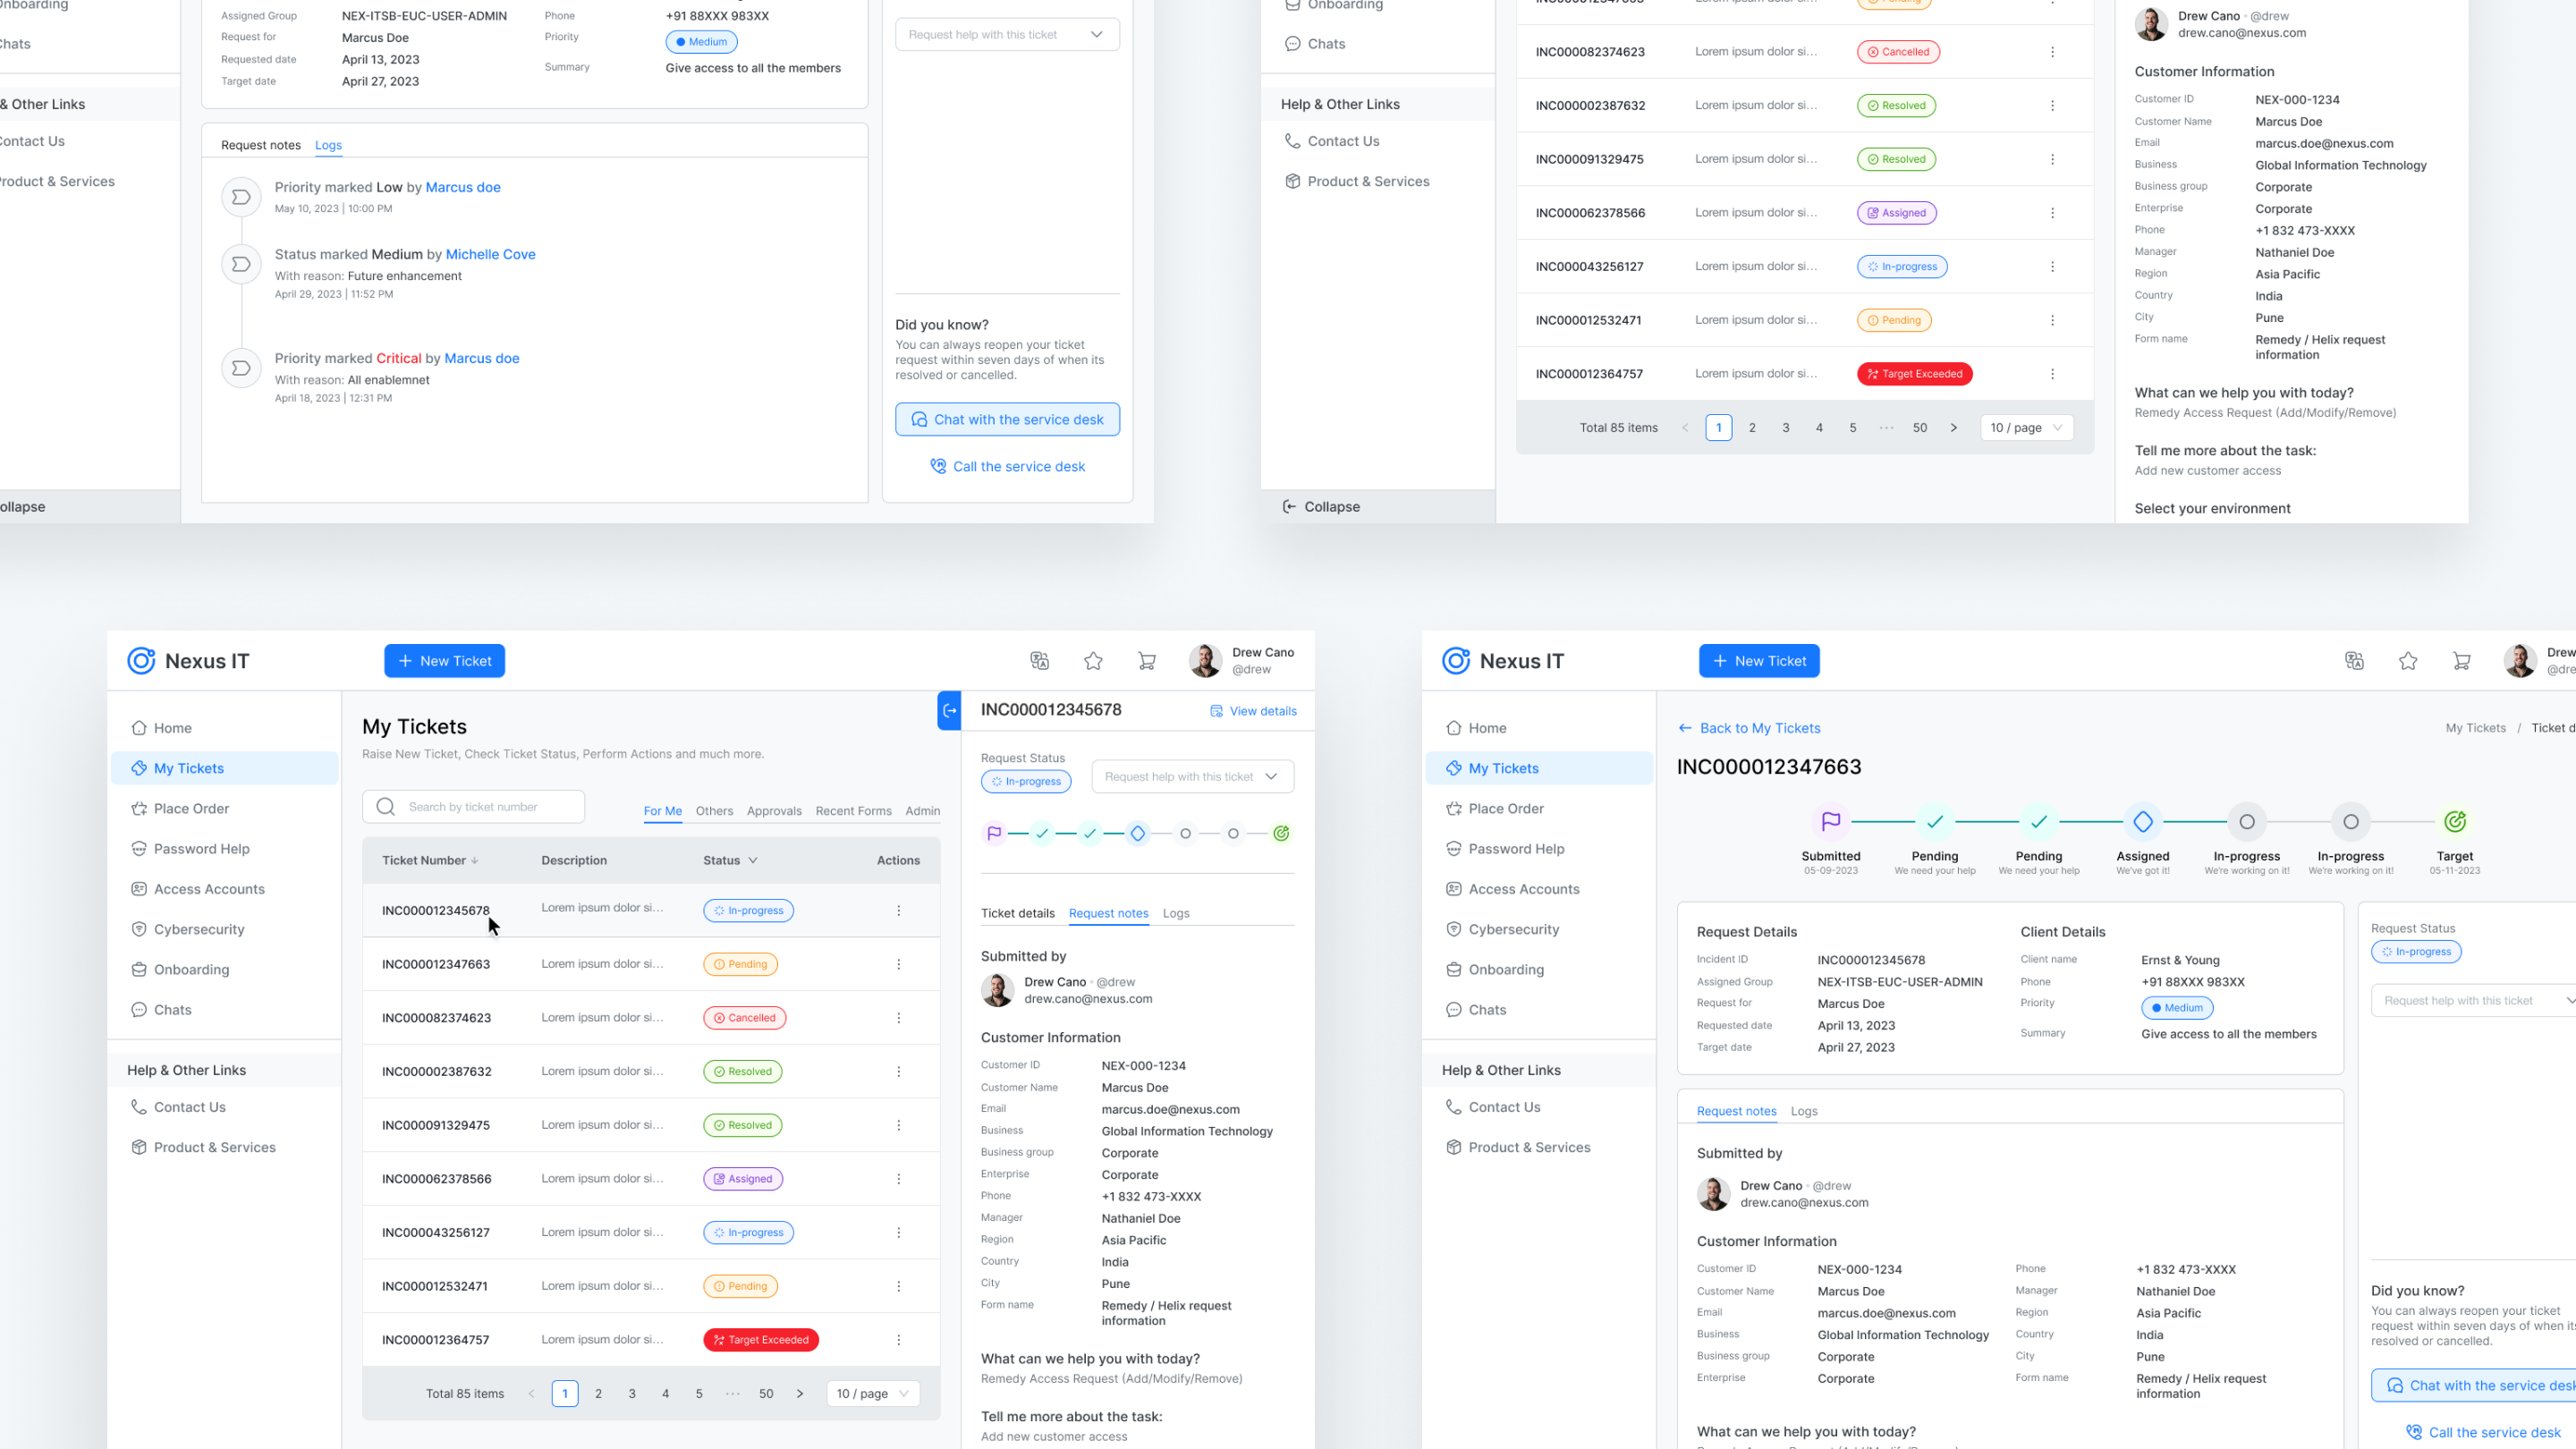Click the Submitted flag step in ticket progress

1830,822
